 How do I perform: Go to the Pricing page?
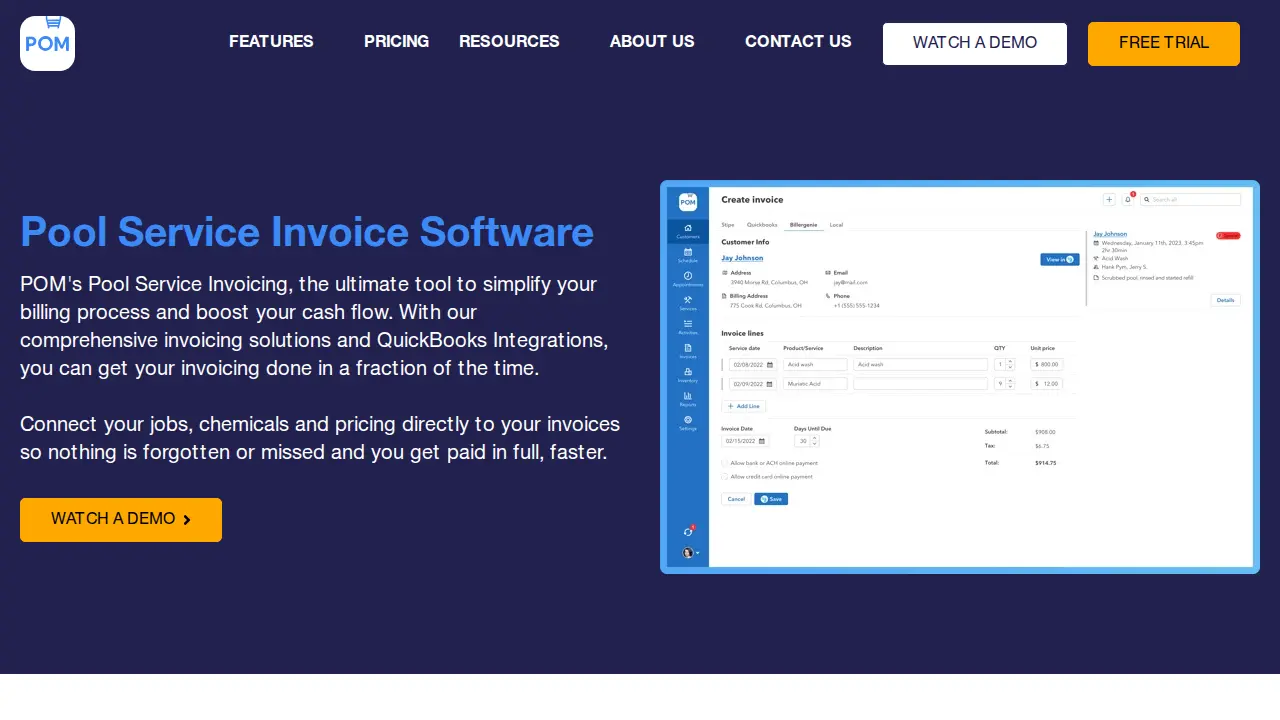click(x=396, y=42)
